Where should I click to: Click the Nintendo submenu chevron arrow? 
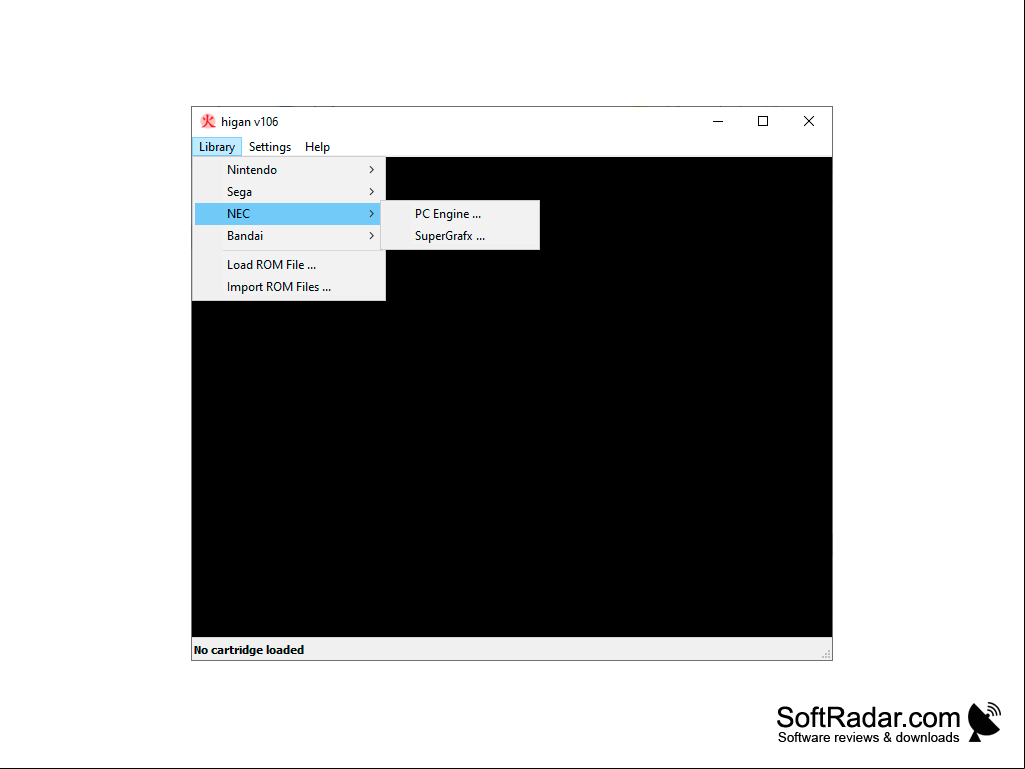coord(371,169)
